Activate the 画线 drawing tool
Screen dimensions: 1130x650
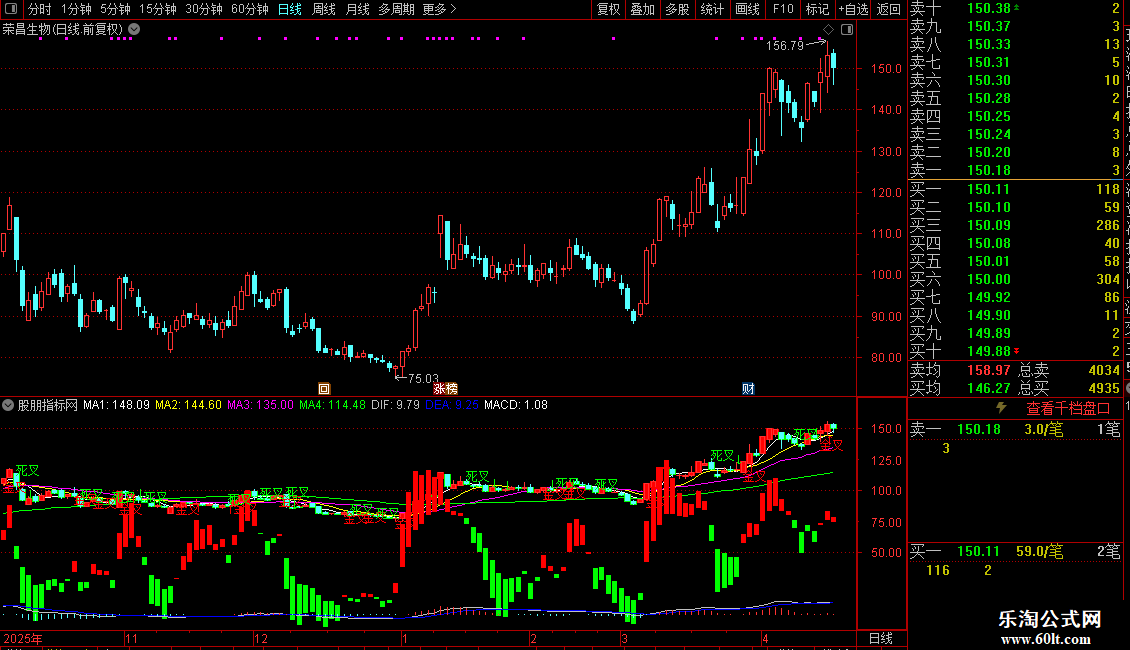pos(747,9)
